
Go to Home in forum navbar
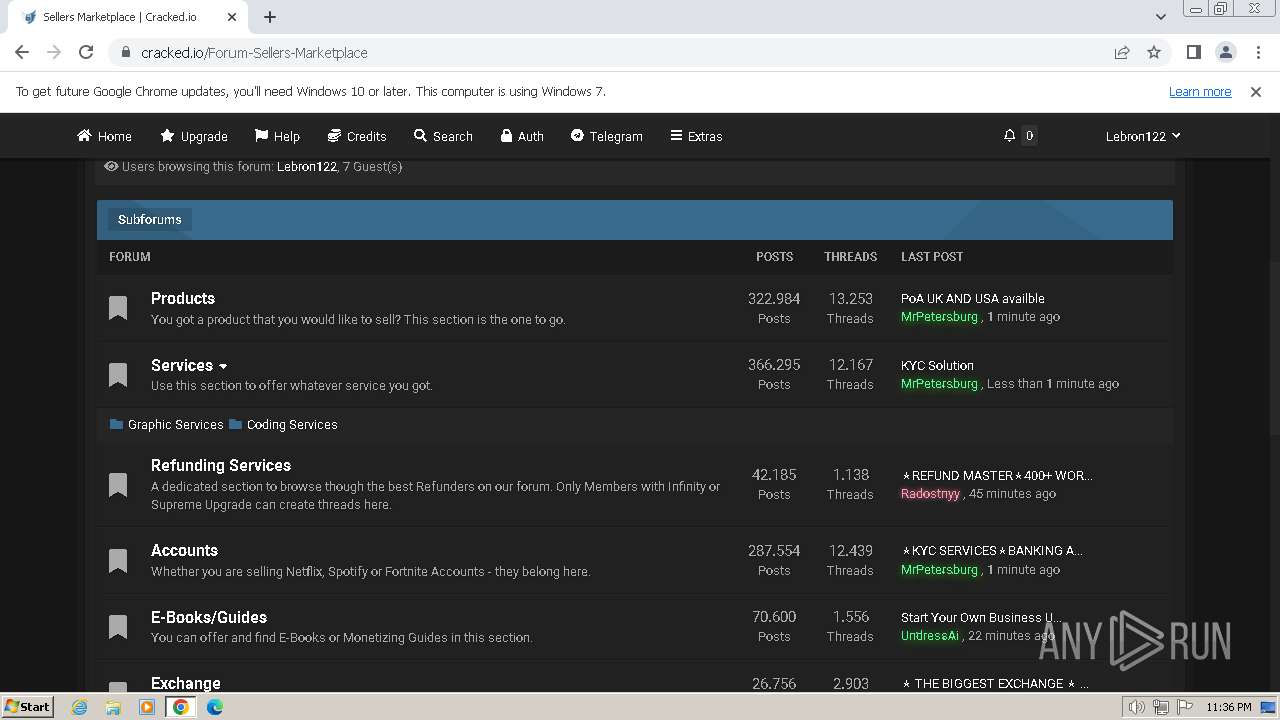[x=104, y=136]
